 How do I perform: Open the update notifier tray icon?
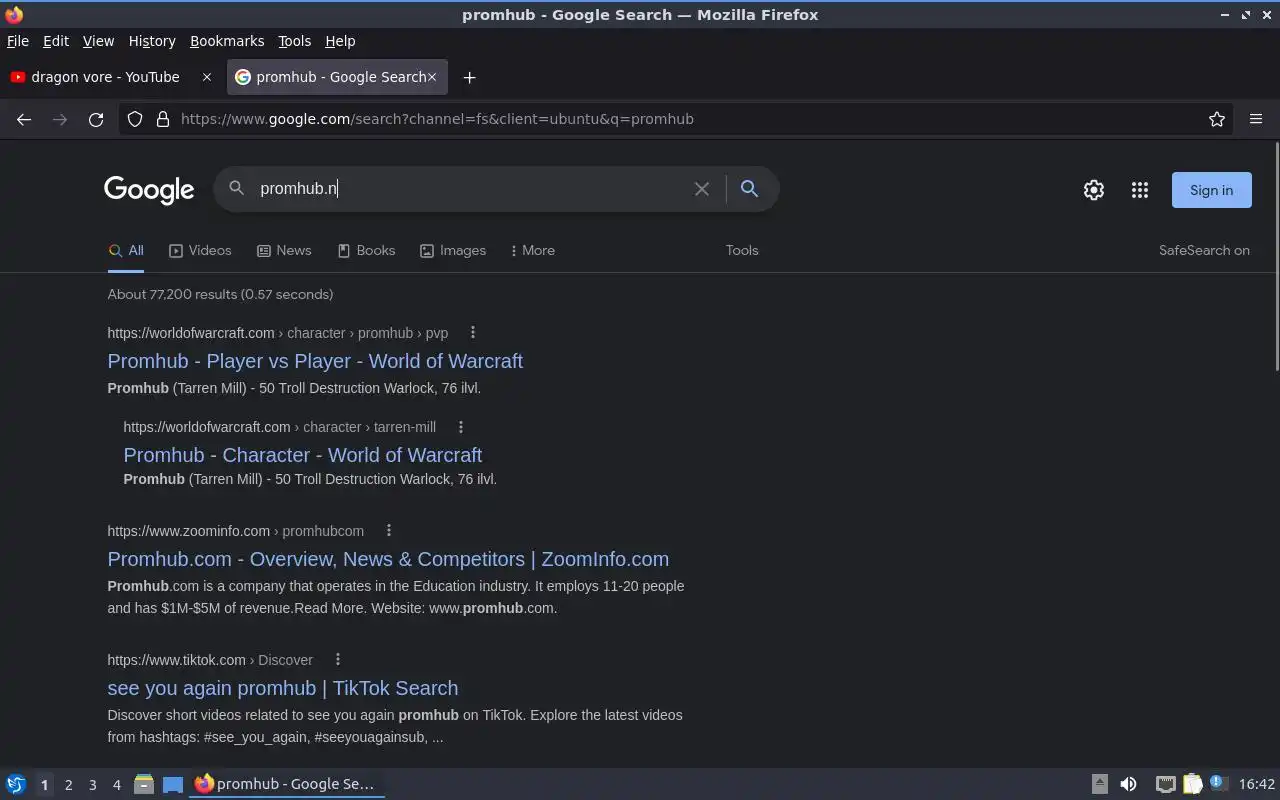[1217, 783]
